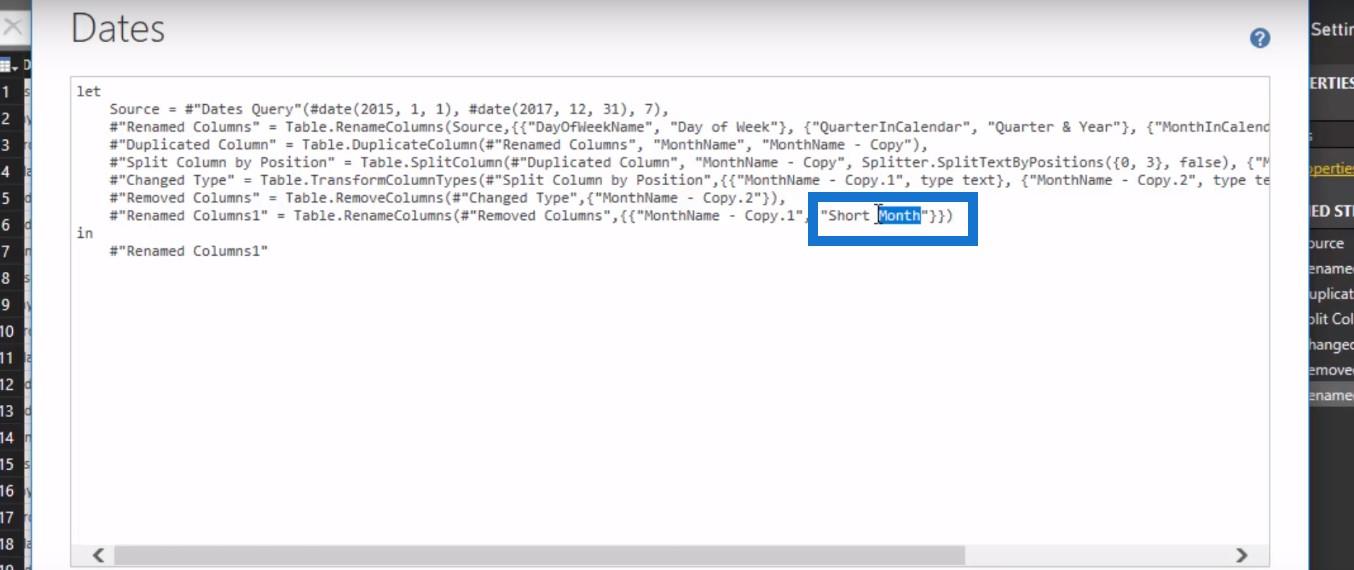Select the Changed Type applied step
The width and height of the screenshot is (1354, 570).
pos(1331,344)
